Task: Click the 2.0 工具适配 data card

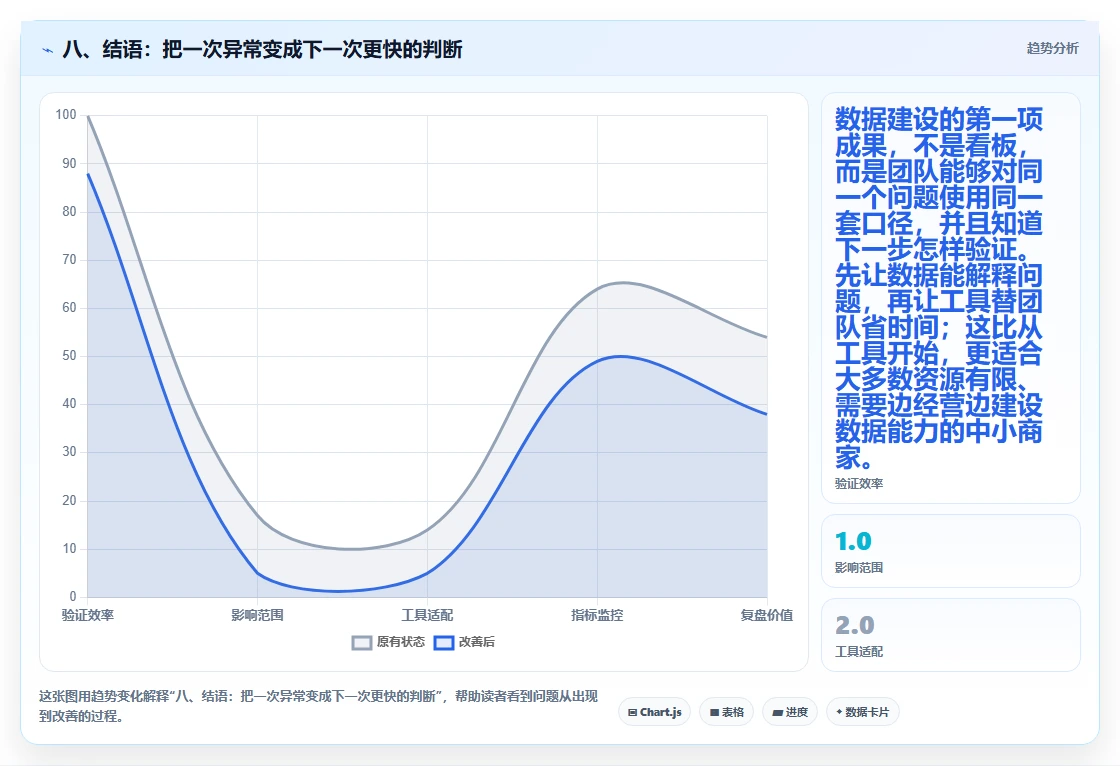Action: tap(951, 635)
